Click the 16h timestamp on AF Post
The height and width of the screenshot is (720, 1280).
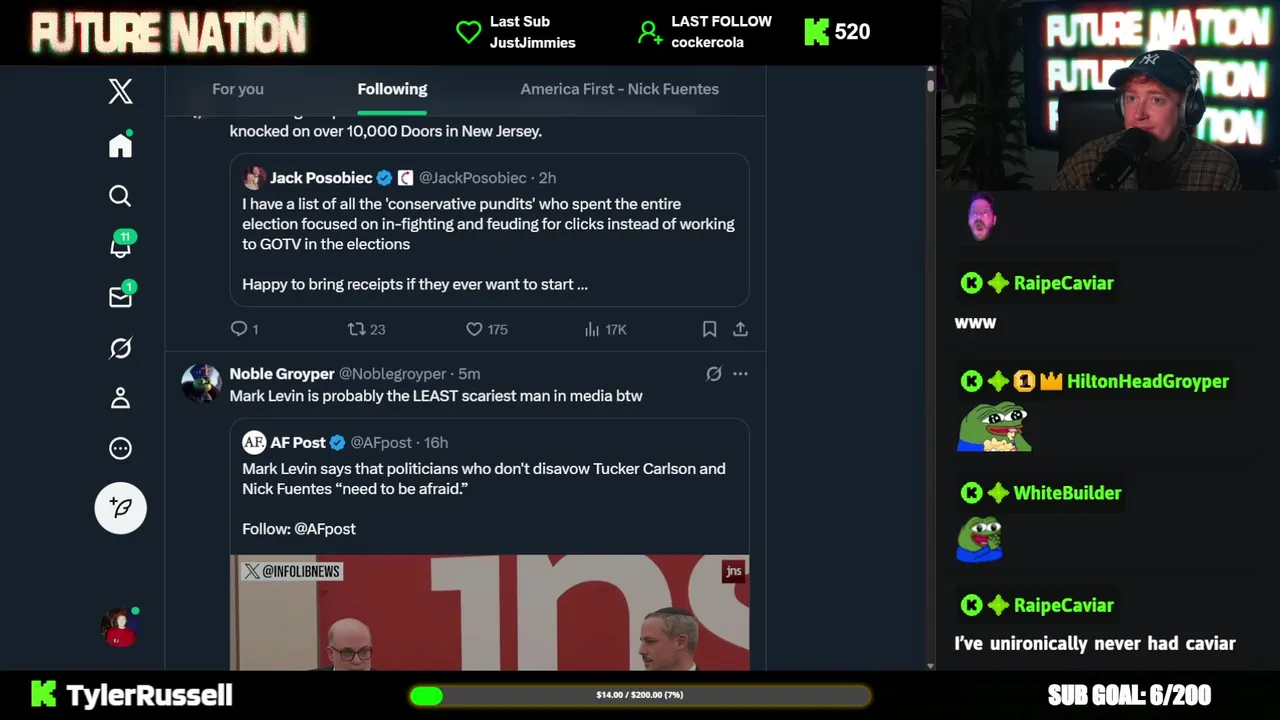point(436,443)
